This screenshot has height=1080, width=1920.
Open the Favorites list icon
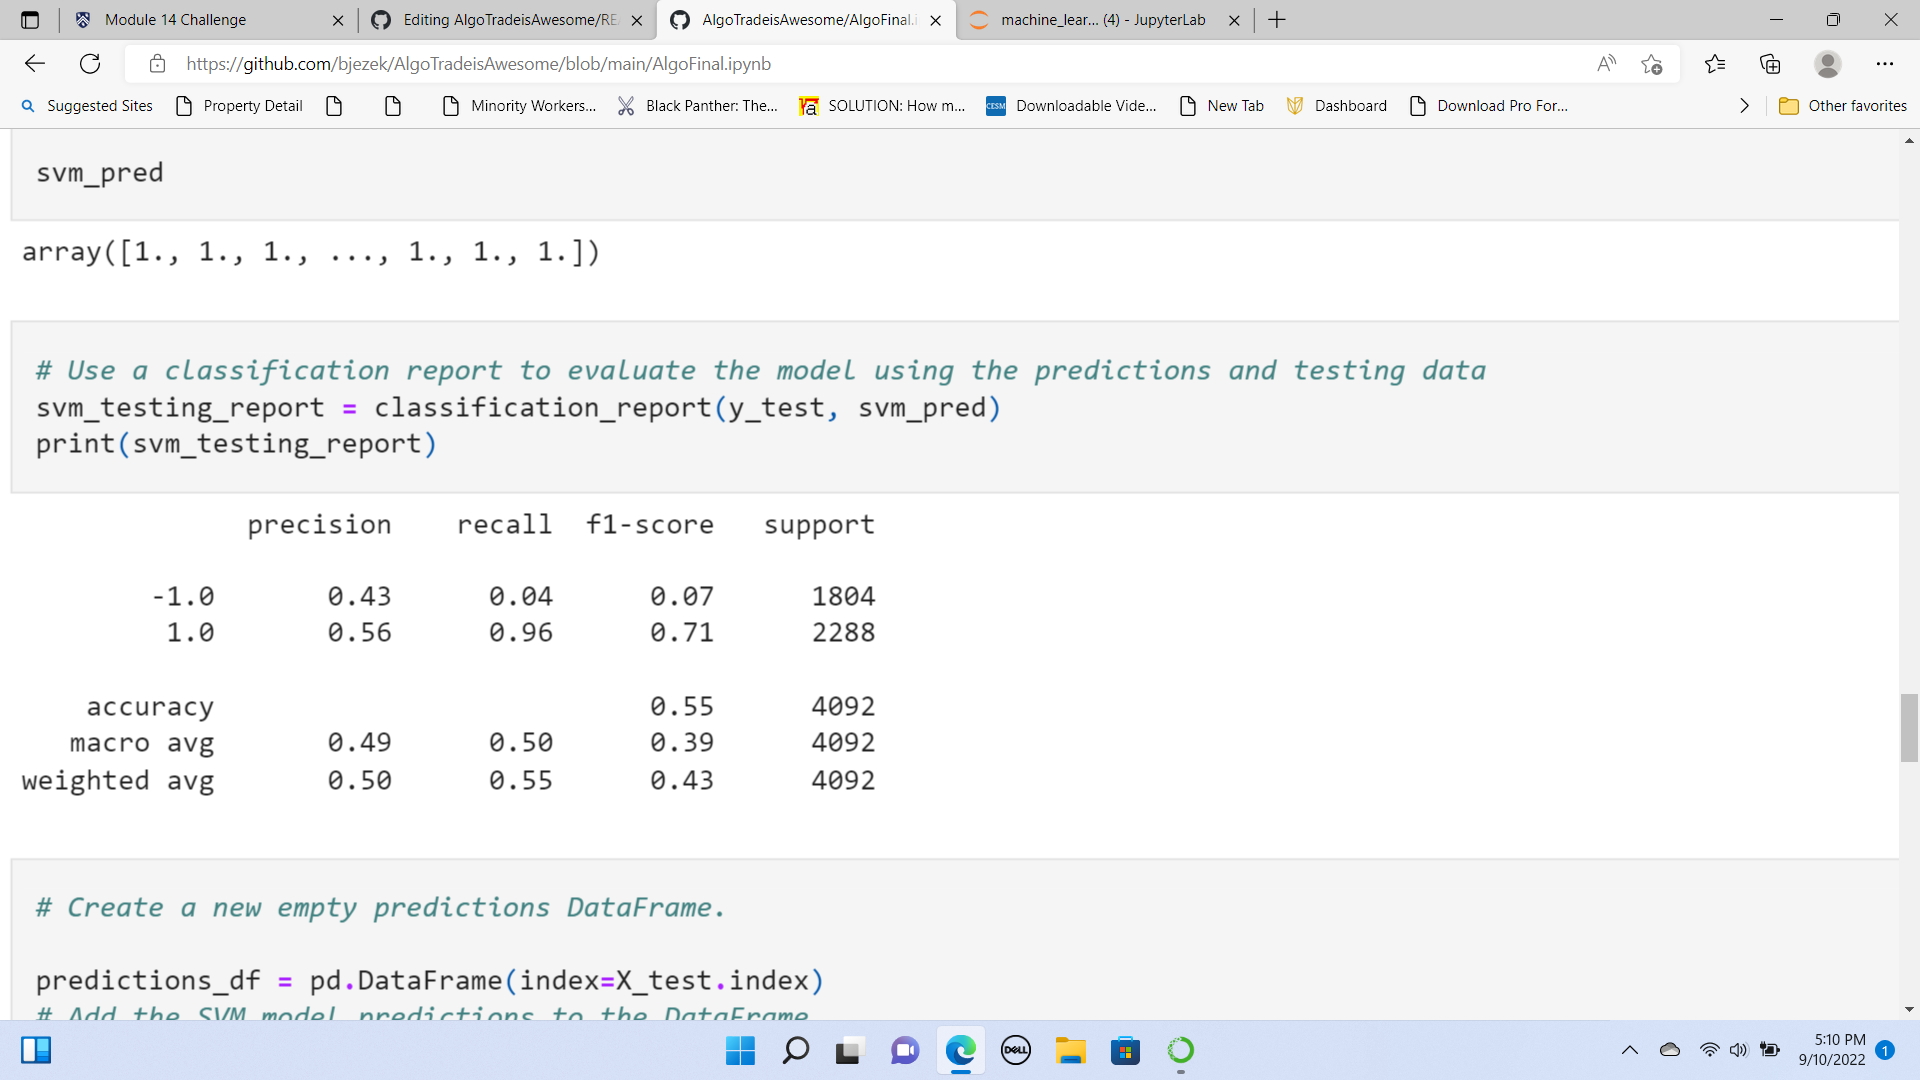pyautogui.click(x=1715, y=64)
